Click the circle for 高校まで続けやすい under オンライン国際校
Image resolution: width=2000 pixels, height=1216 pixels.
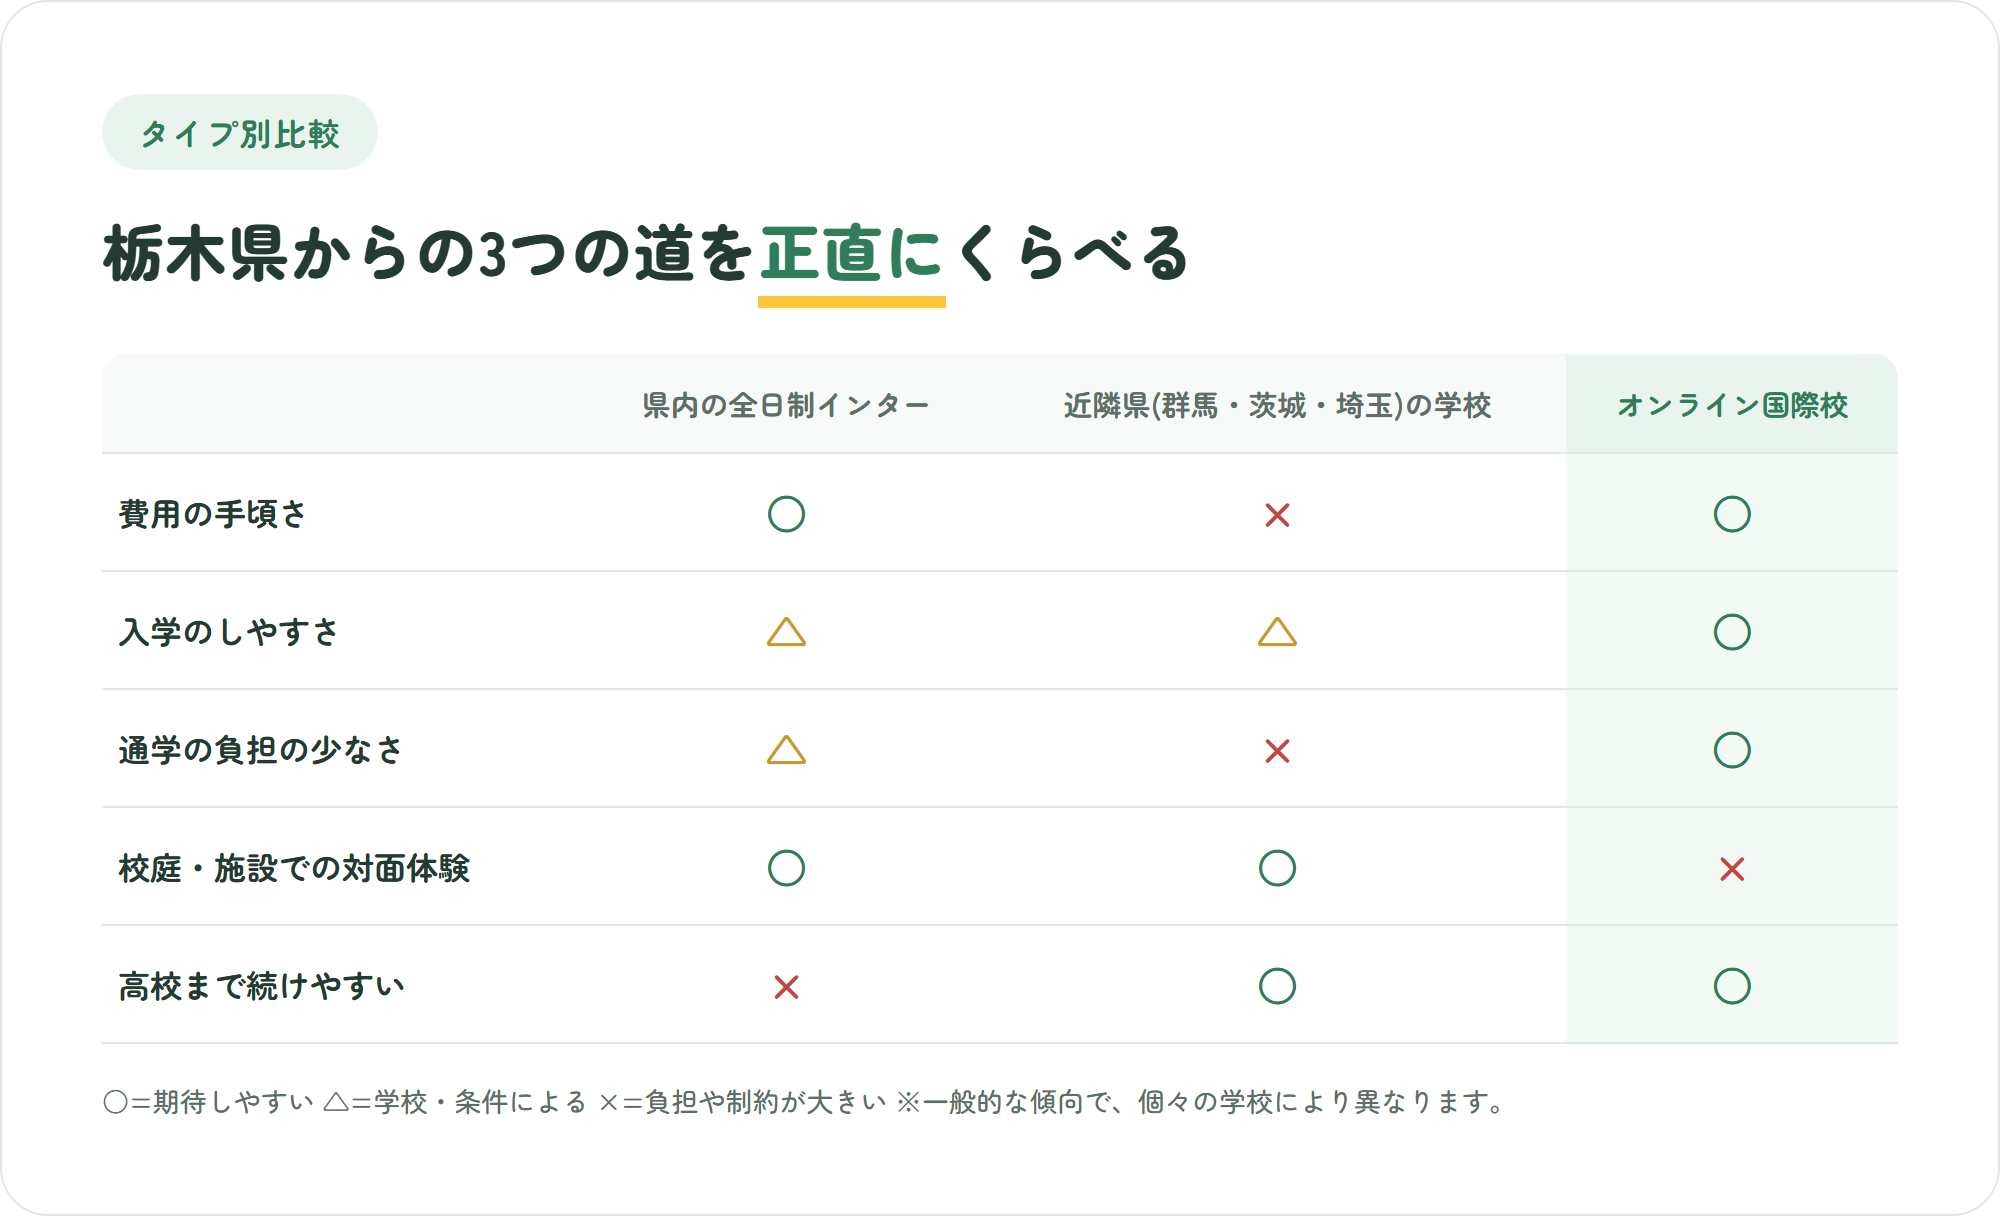[x=1732, y=986]
